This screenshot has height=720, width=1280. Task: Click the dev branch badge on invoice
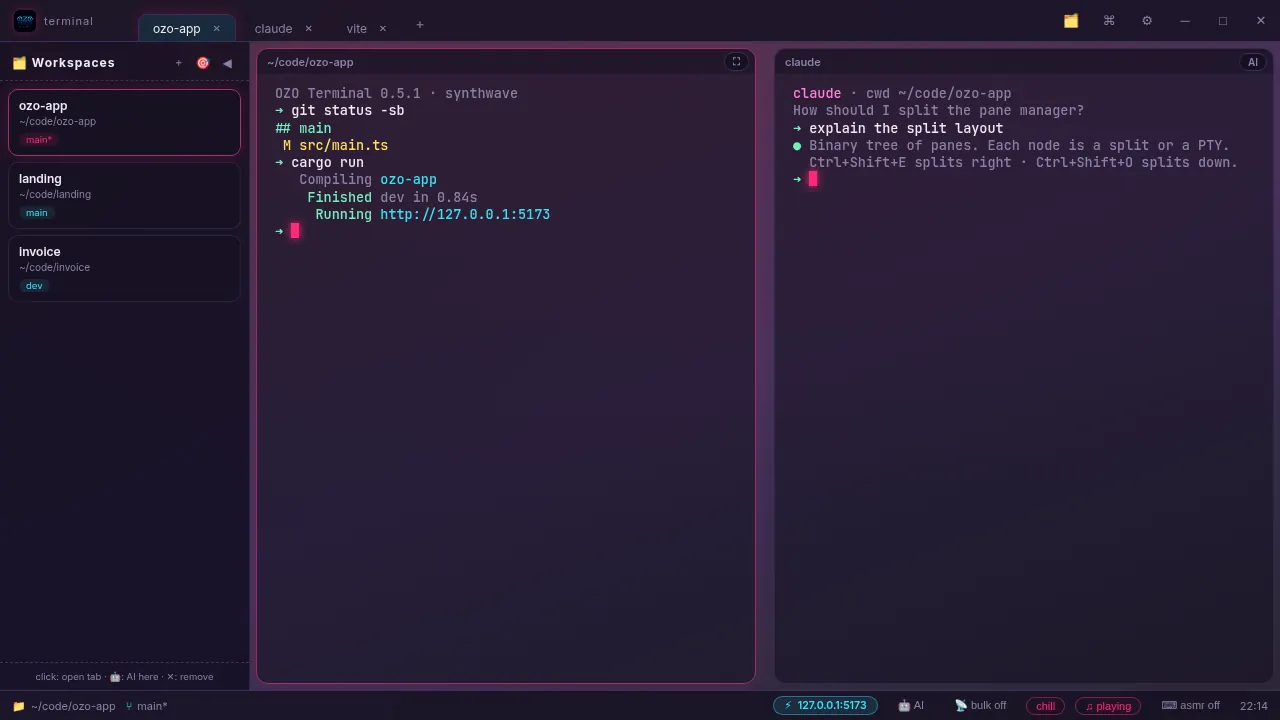(34, 286)
